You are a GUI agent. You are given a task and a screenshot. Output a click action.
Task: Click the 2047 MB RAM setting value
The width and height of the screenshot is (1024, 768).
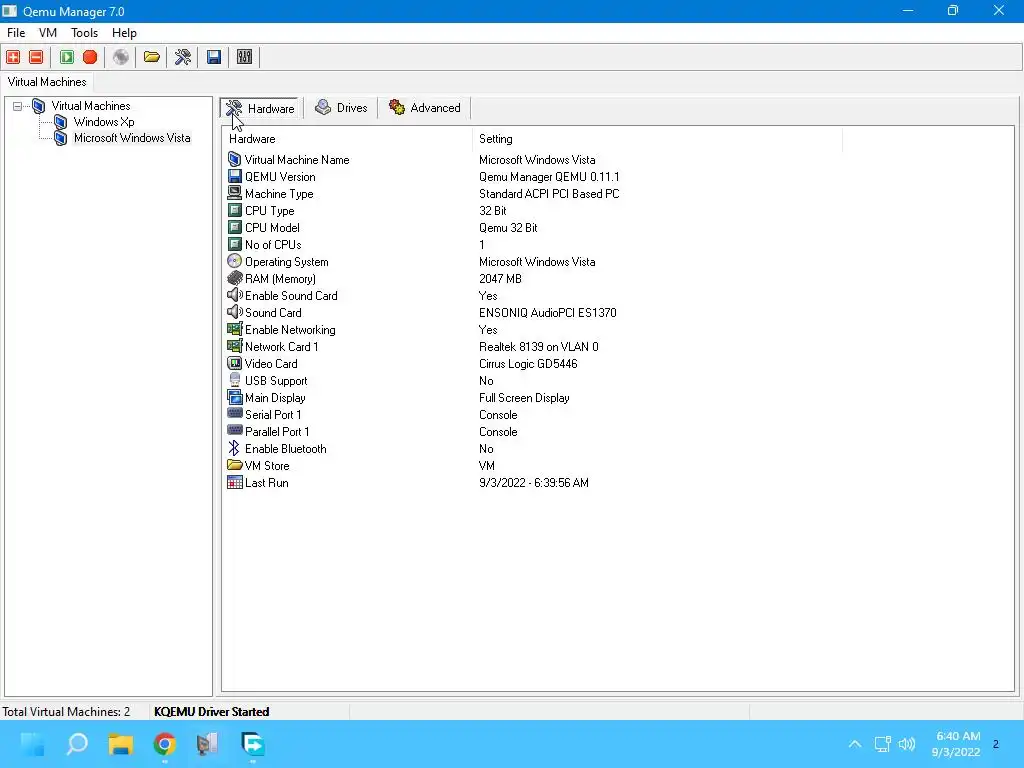(500, 279)
